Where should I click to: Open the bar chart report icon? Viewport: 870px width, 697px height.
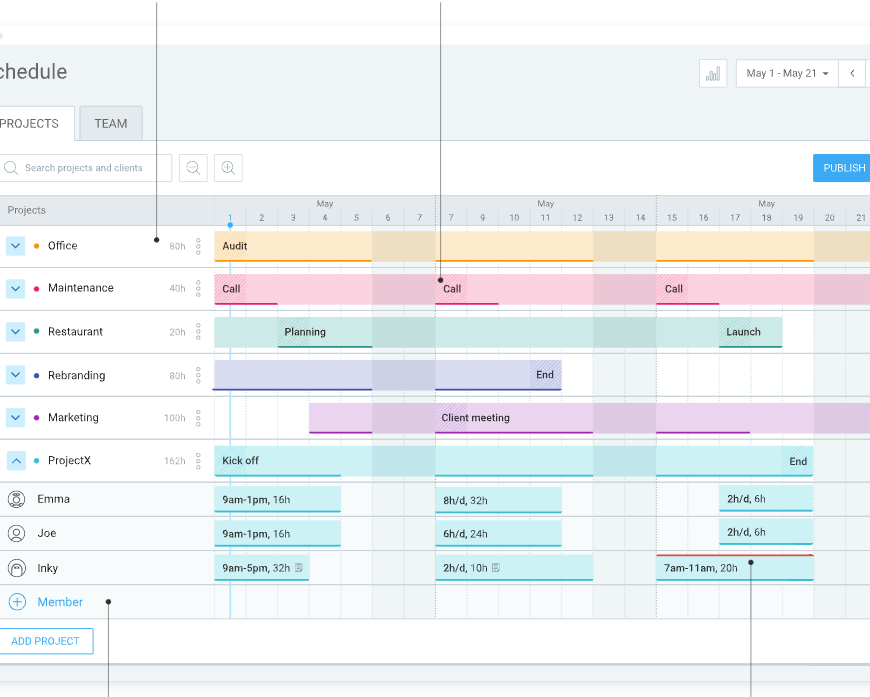point(713,74)
